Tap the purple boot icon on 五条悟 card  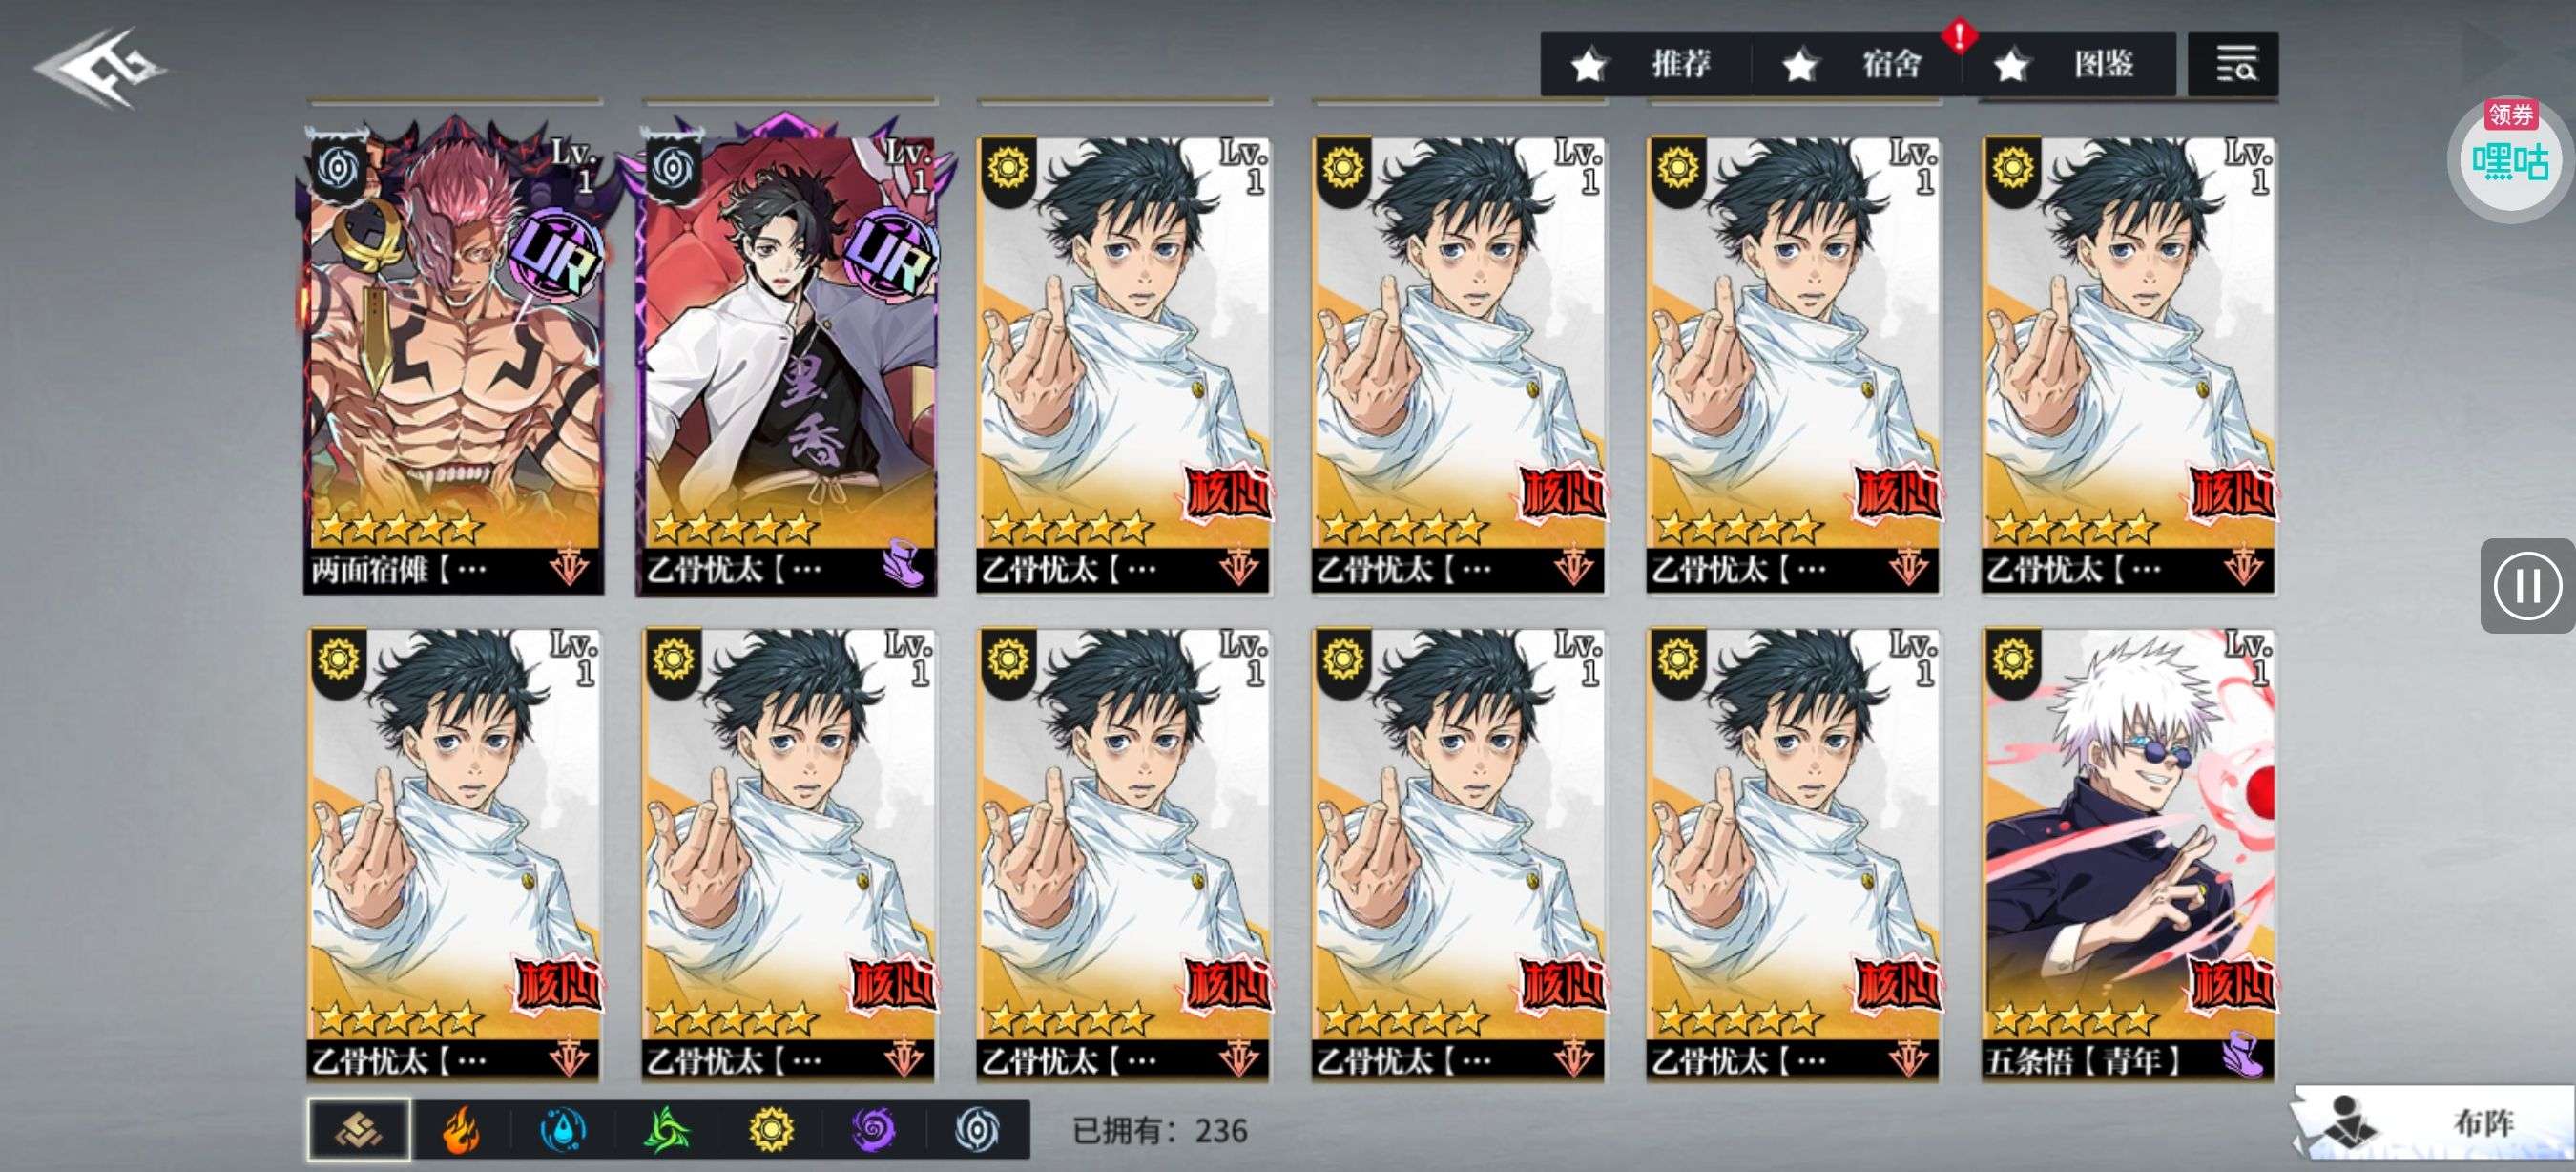[2244, 1056]
